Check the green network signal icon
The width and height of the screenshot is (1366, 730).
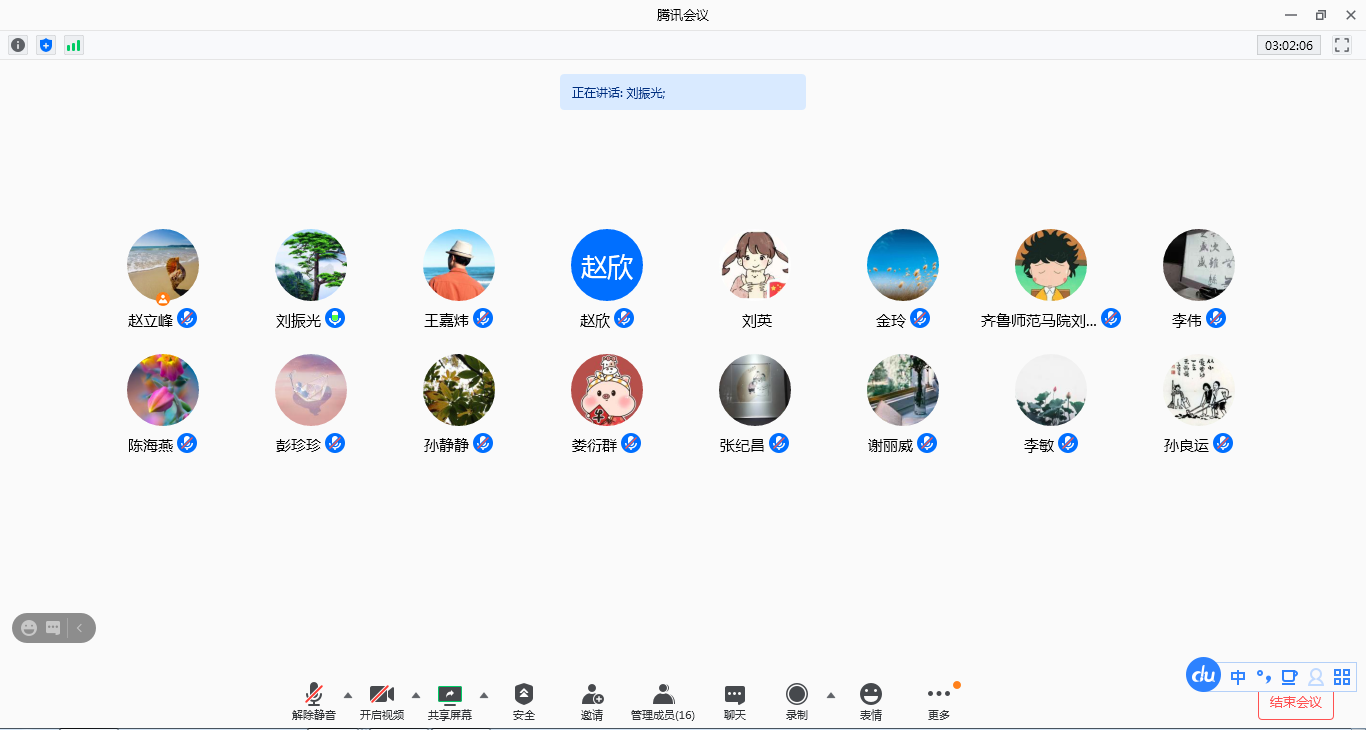73,45
